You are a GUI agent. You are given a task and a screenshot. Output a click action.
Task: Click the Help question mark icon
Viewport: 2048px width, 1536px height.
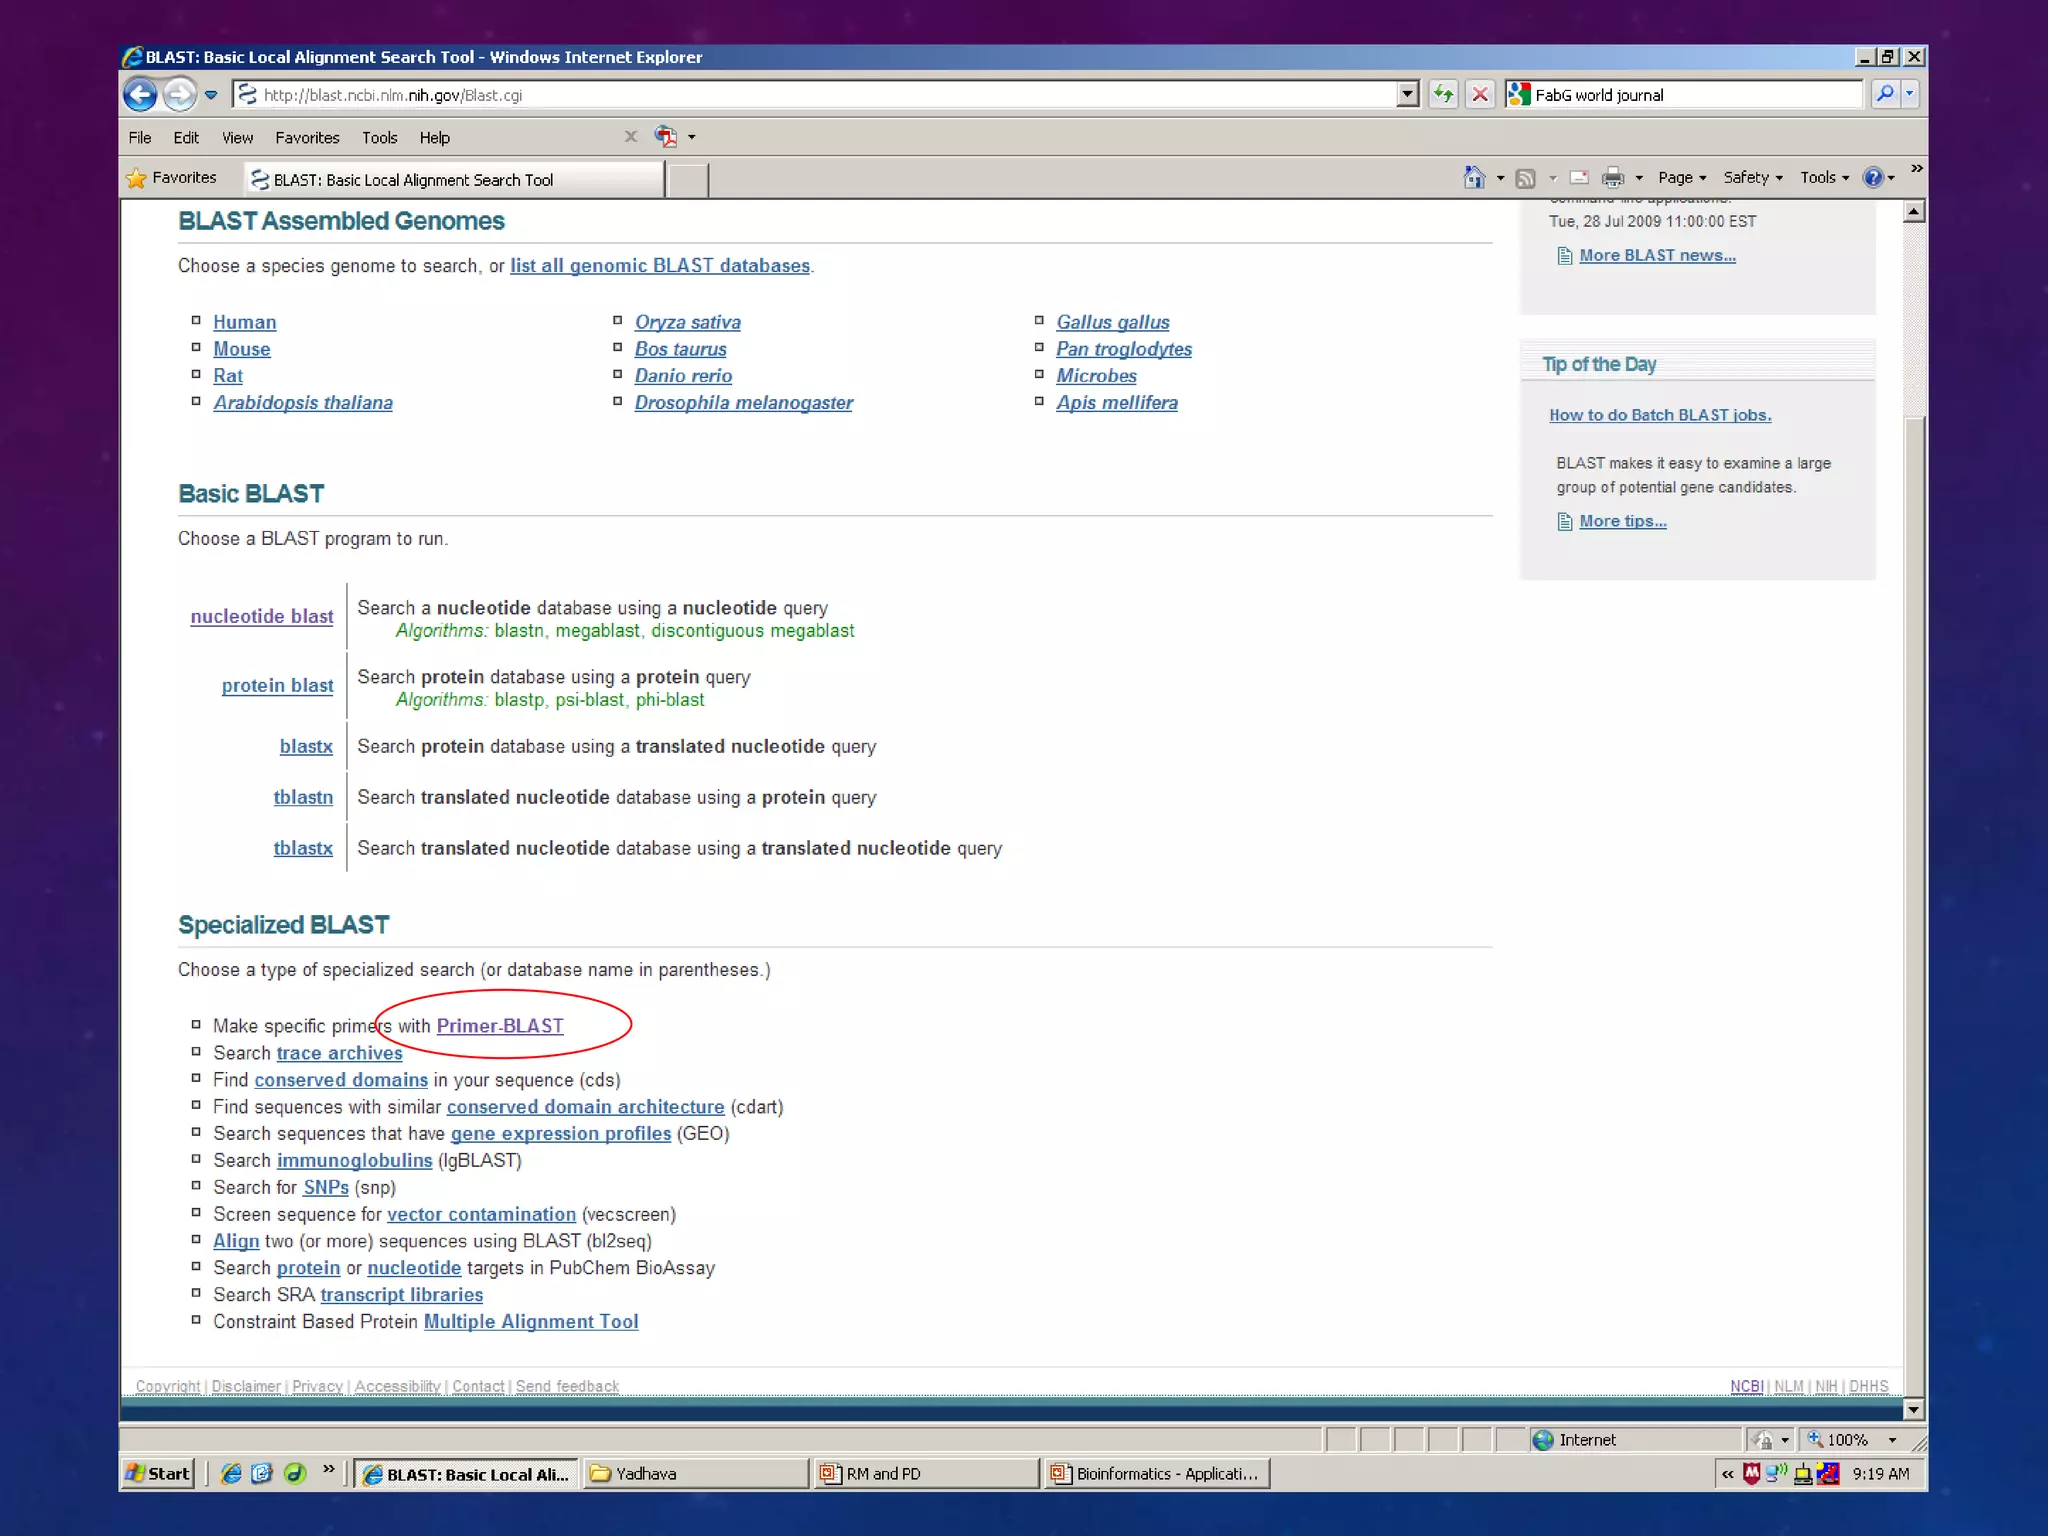point(1872,178)
